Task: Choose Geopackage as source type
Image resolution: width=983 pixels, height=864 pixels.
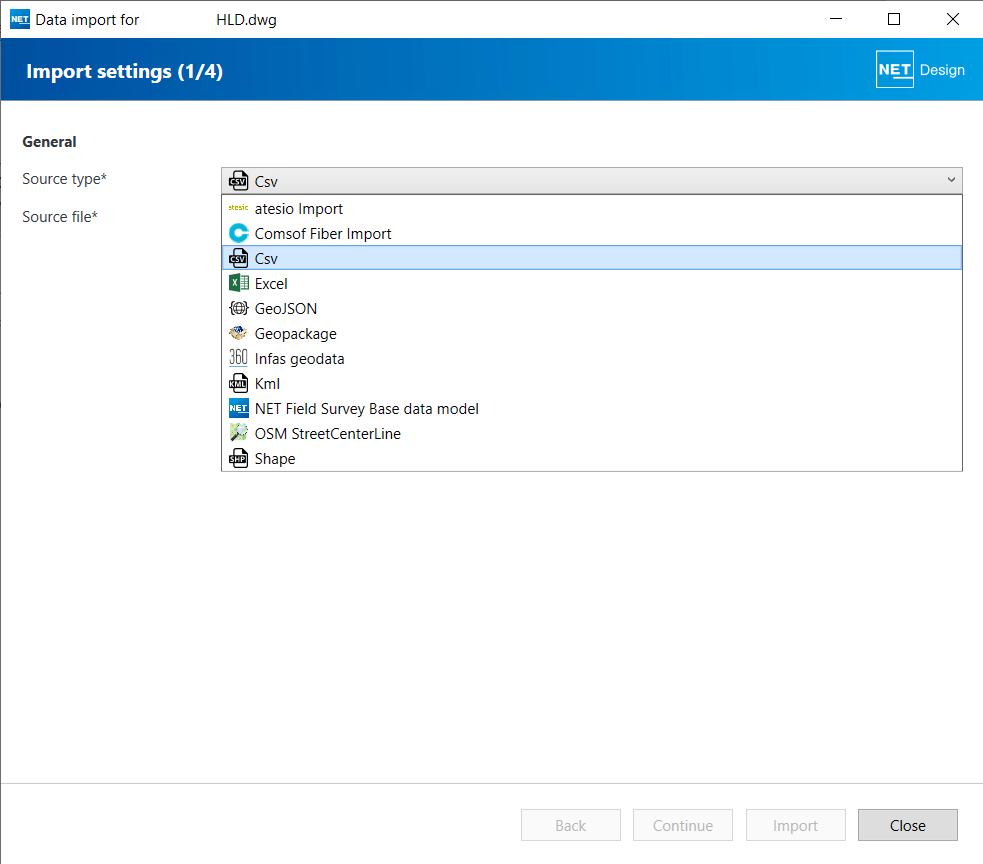Action: tap(295, 333)
